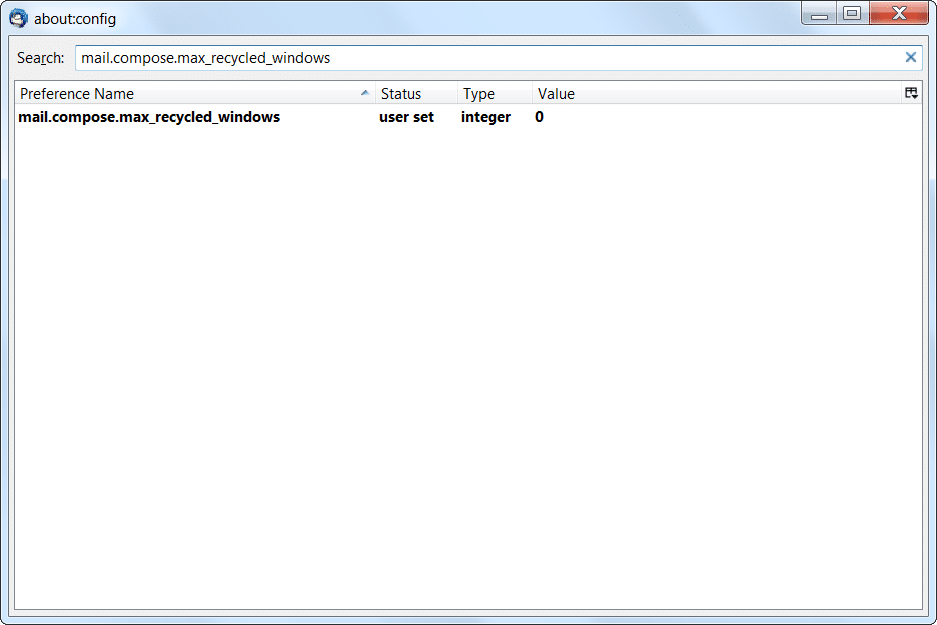The height and width of the screenshot is (625, 937).
Task: Maximize the about:config window
Action: coord(852,14)
